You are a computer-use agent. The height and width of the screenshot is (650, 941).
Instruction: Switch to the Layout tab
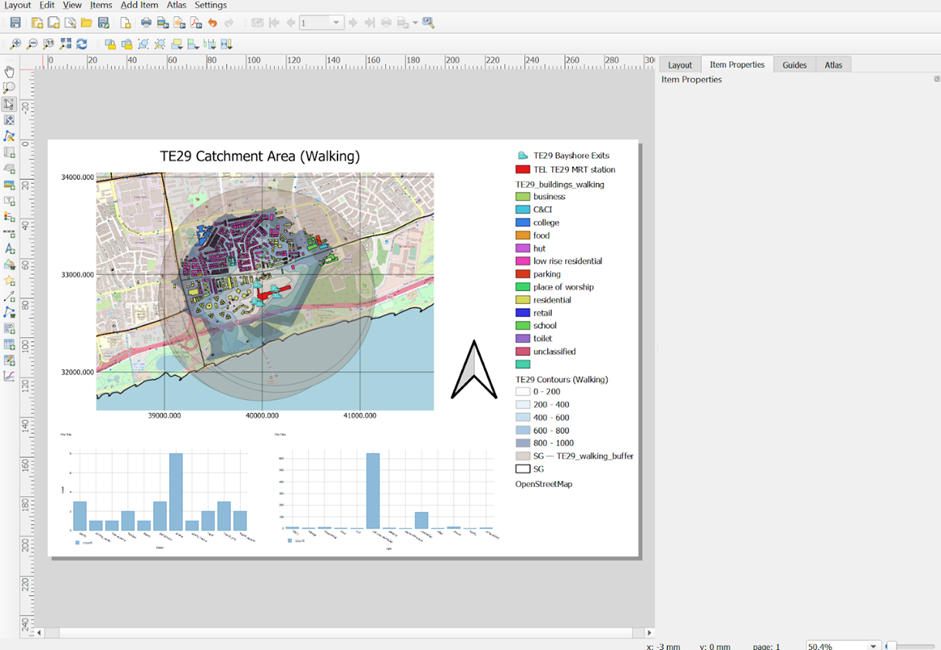pos(680,65)
